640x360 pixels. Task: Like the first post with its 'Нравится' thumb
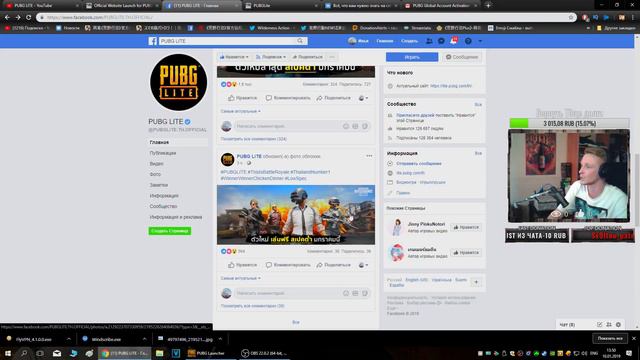pos(242,98)
